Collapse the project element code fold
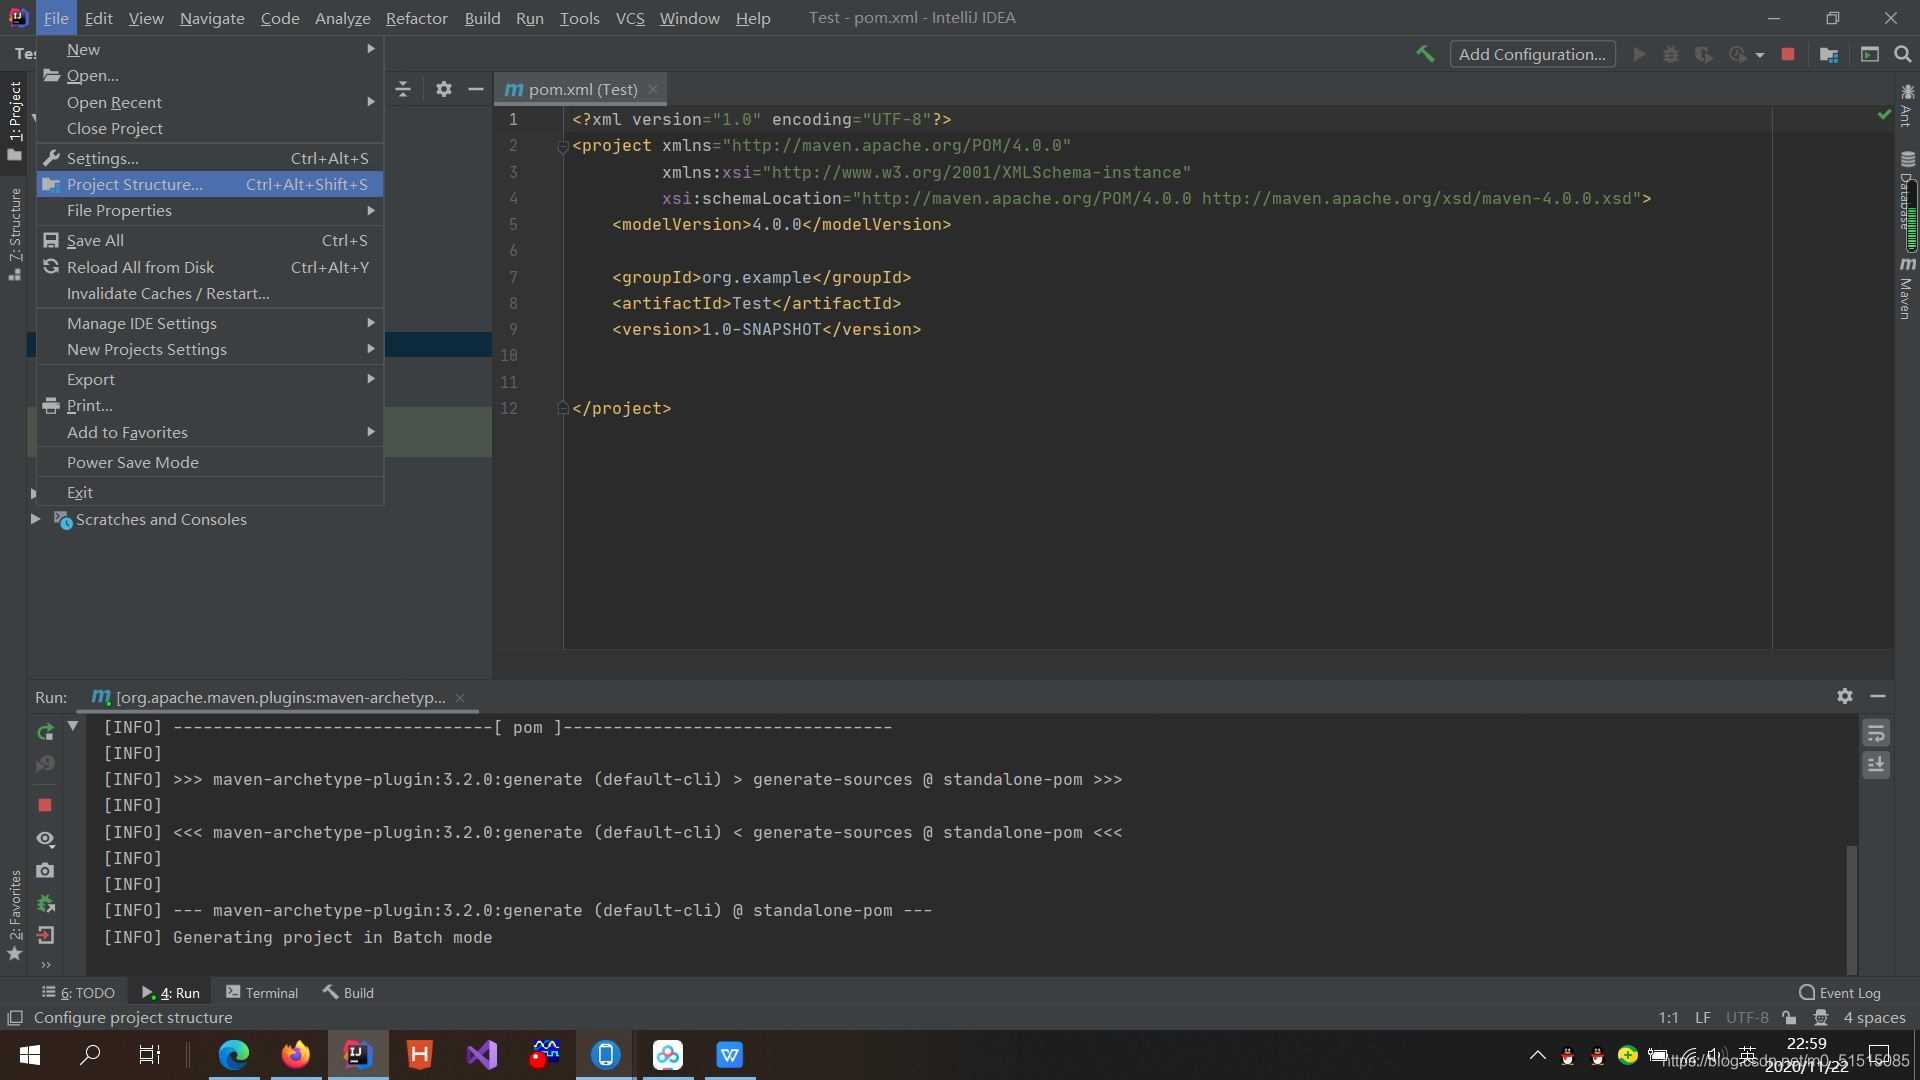Image resolution: width=1920 pixels, height=1080 pixels. pyautogui.click(x=562, y=146)
